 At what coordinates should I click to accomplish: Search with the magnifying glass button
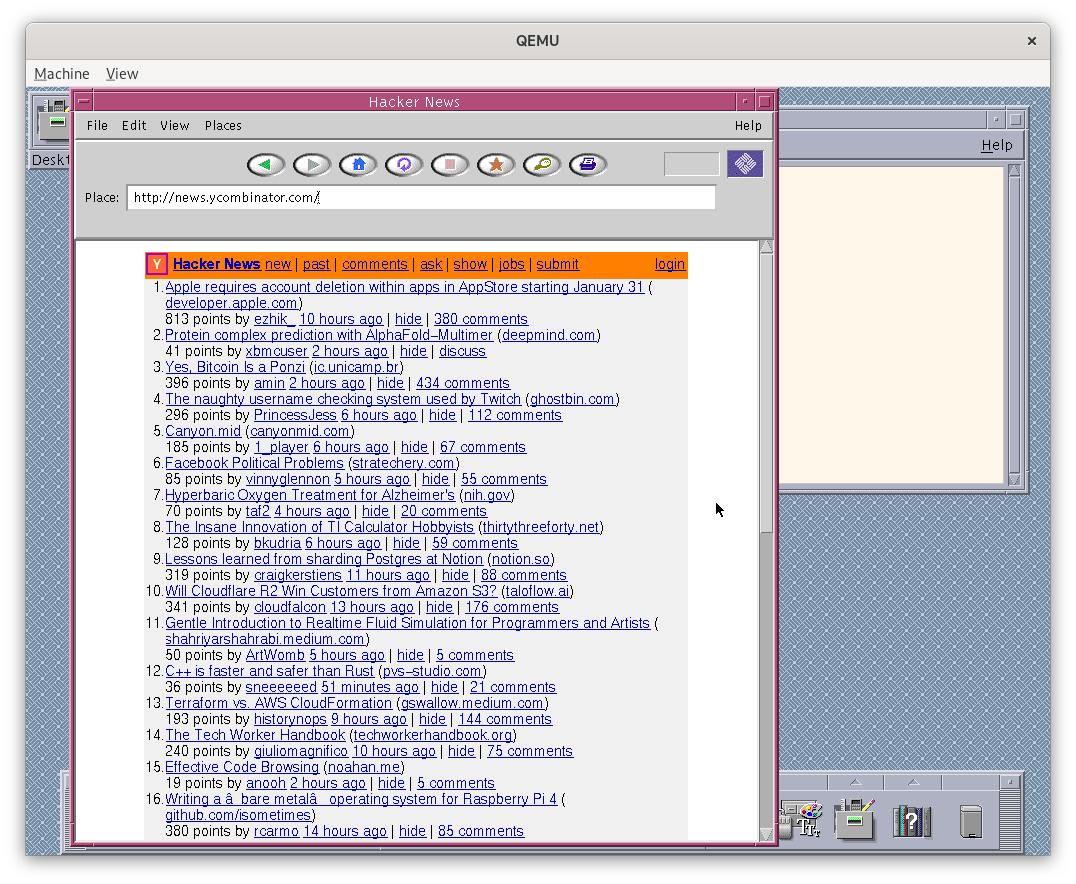541,165
